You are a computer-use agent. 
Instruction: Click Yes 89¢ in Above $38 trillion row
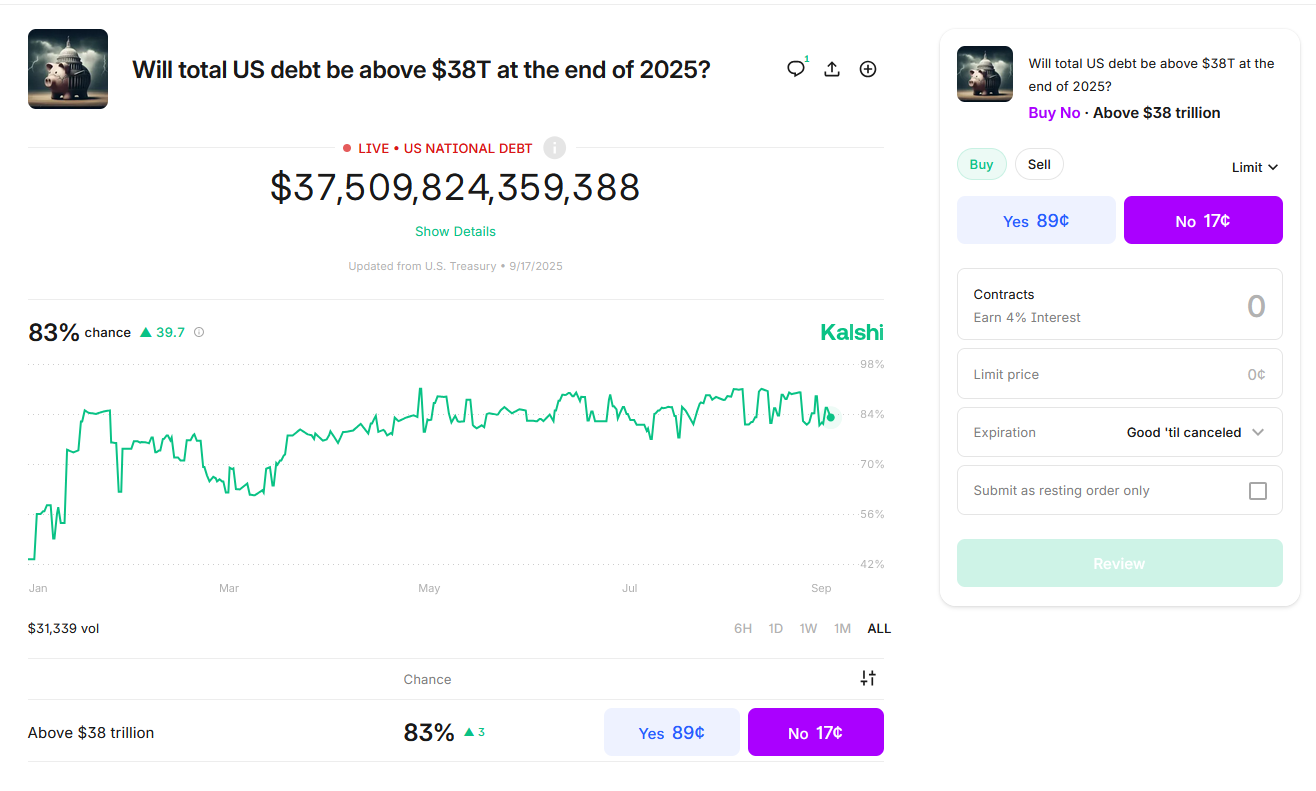(x=672, y=732)
